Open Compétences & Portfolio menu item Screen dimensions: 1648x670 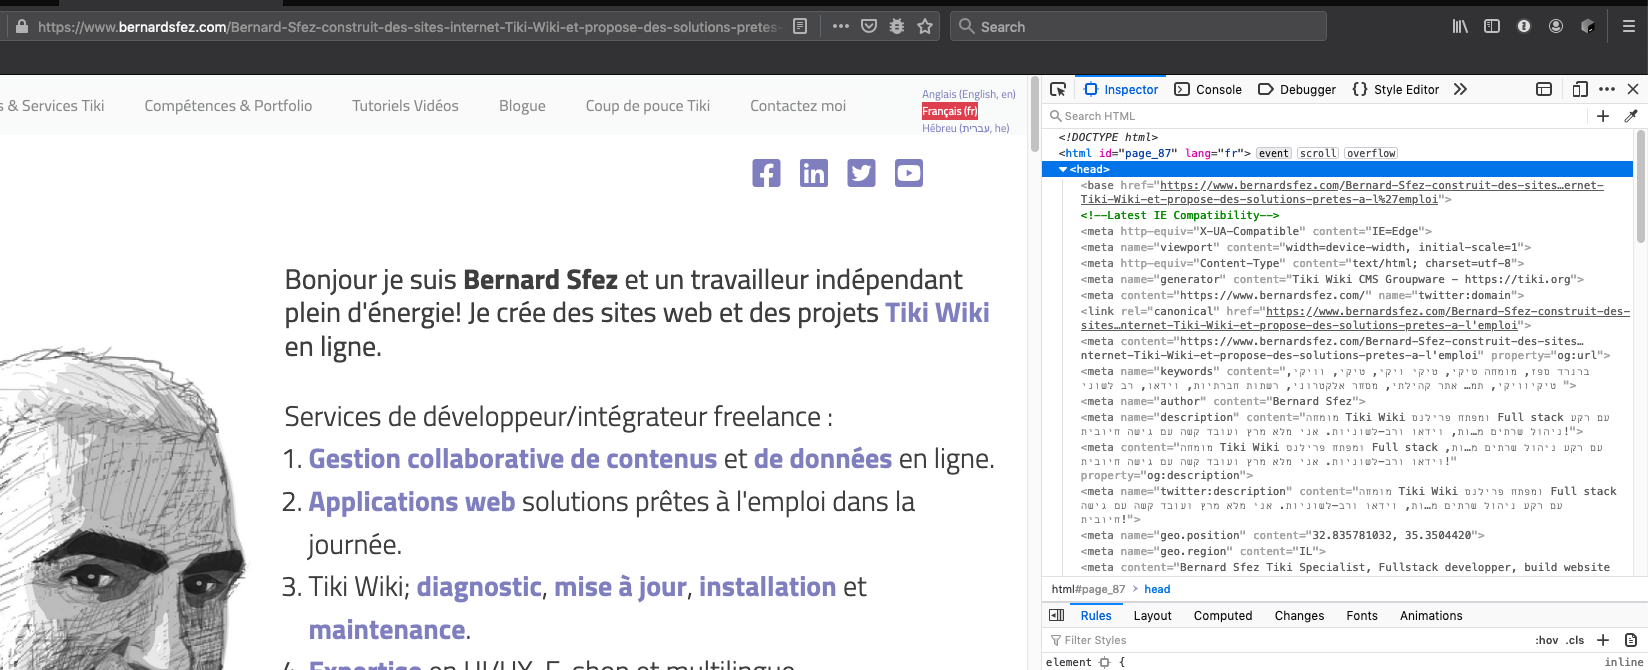(x=228, y=106)
